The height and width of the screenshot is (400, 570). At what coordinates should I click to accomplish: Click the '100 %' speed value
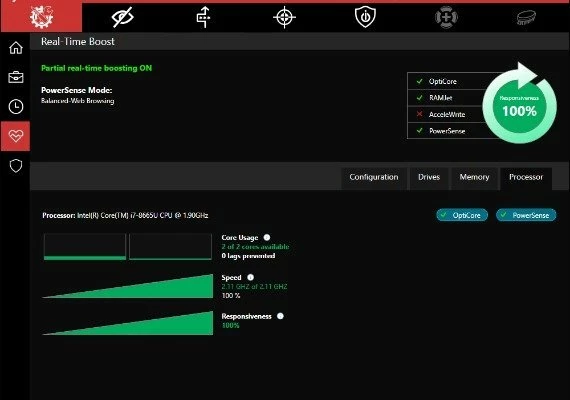(231, 296)
